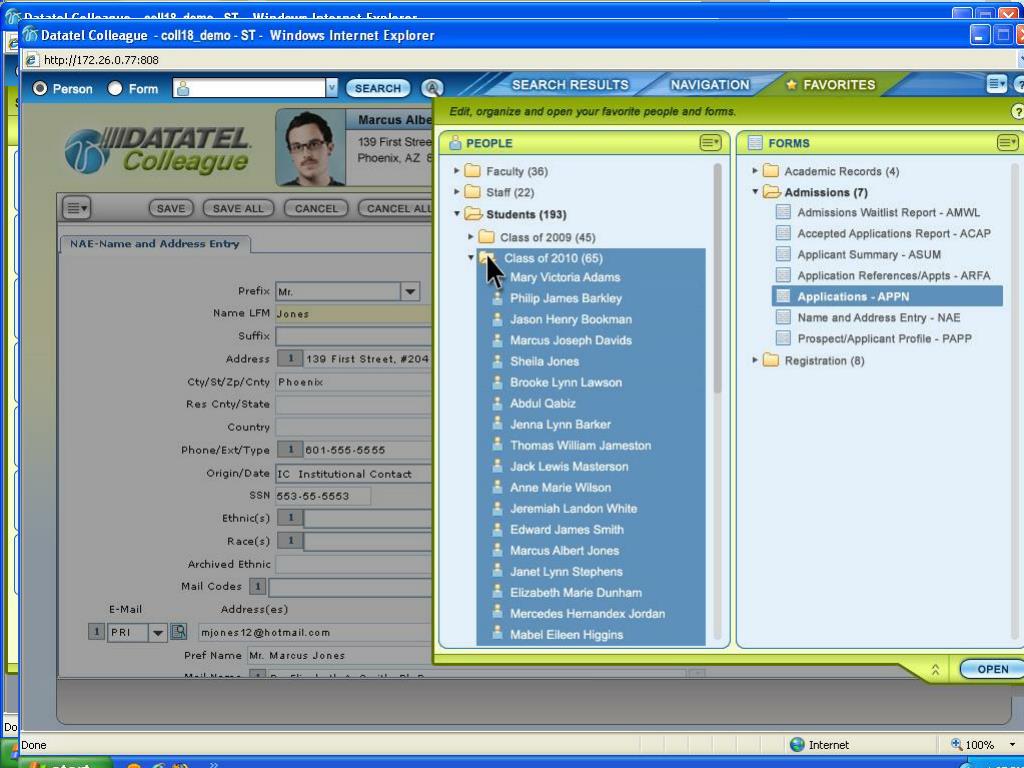This screenshot has width=1024, height=768.
Task: Select Name and Address Entry - NAE
Action: click(x=878, y=317)
